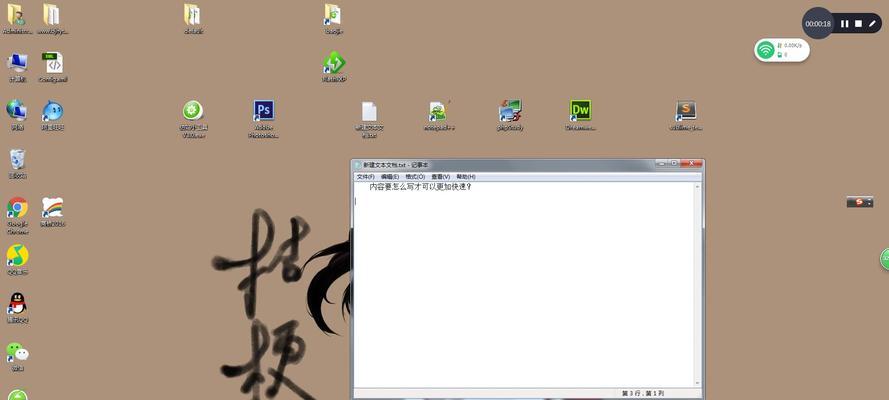The width and height of the screenshot is (889, 400).
Task: Stop the screen recording
Action: [858, 24]
